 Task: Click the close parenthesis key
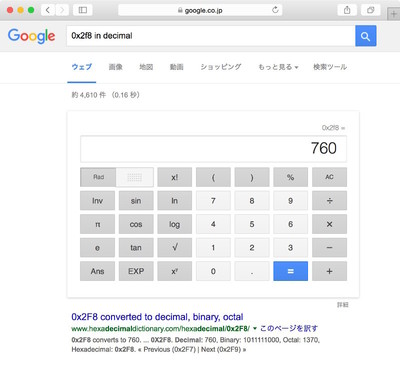252,177
